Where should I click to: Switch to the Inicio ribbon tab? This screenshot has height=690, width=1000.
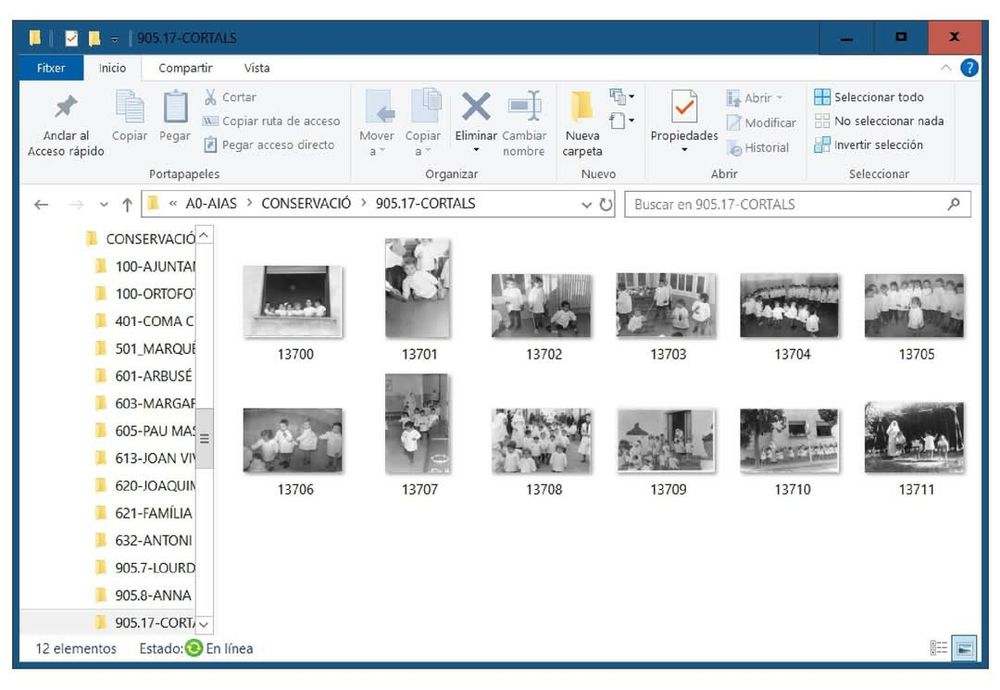[x=112, y=68]
